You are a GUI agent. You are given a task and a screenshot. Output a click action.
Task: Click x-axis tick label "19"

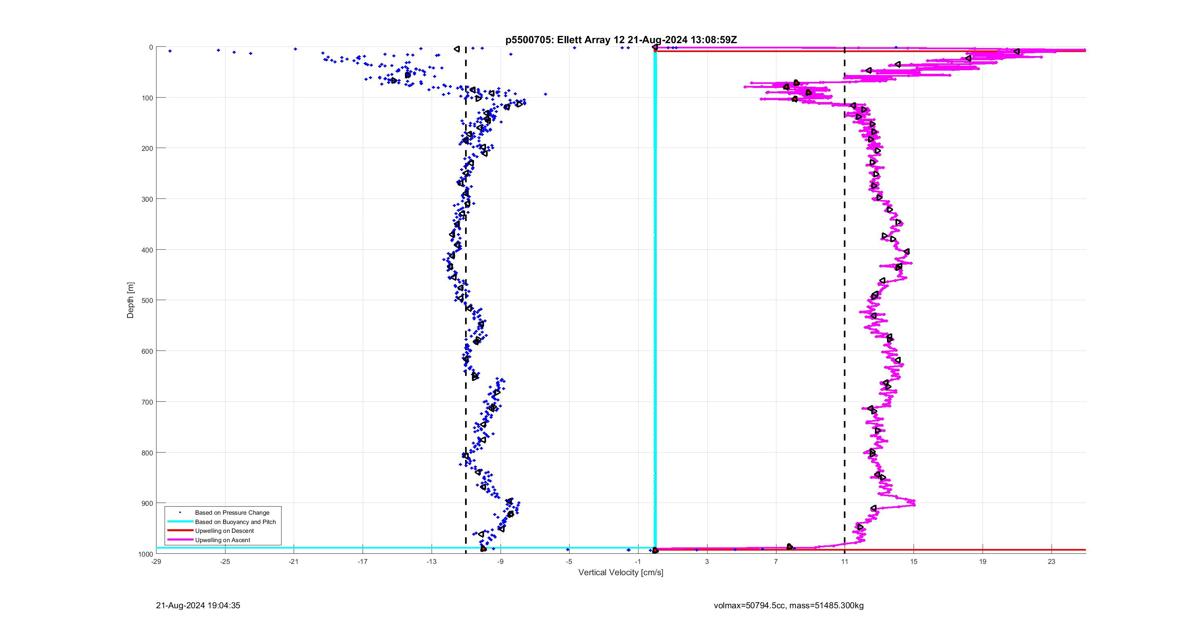point(983,561)
